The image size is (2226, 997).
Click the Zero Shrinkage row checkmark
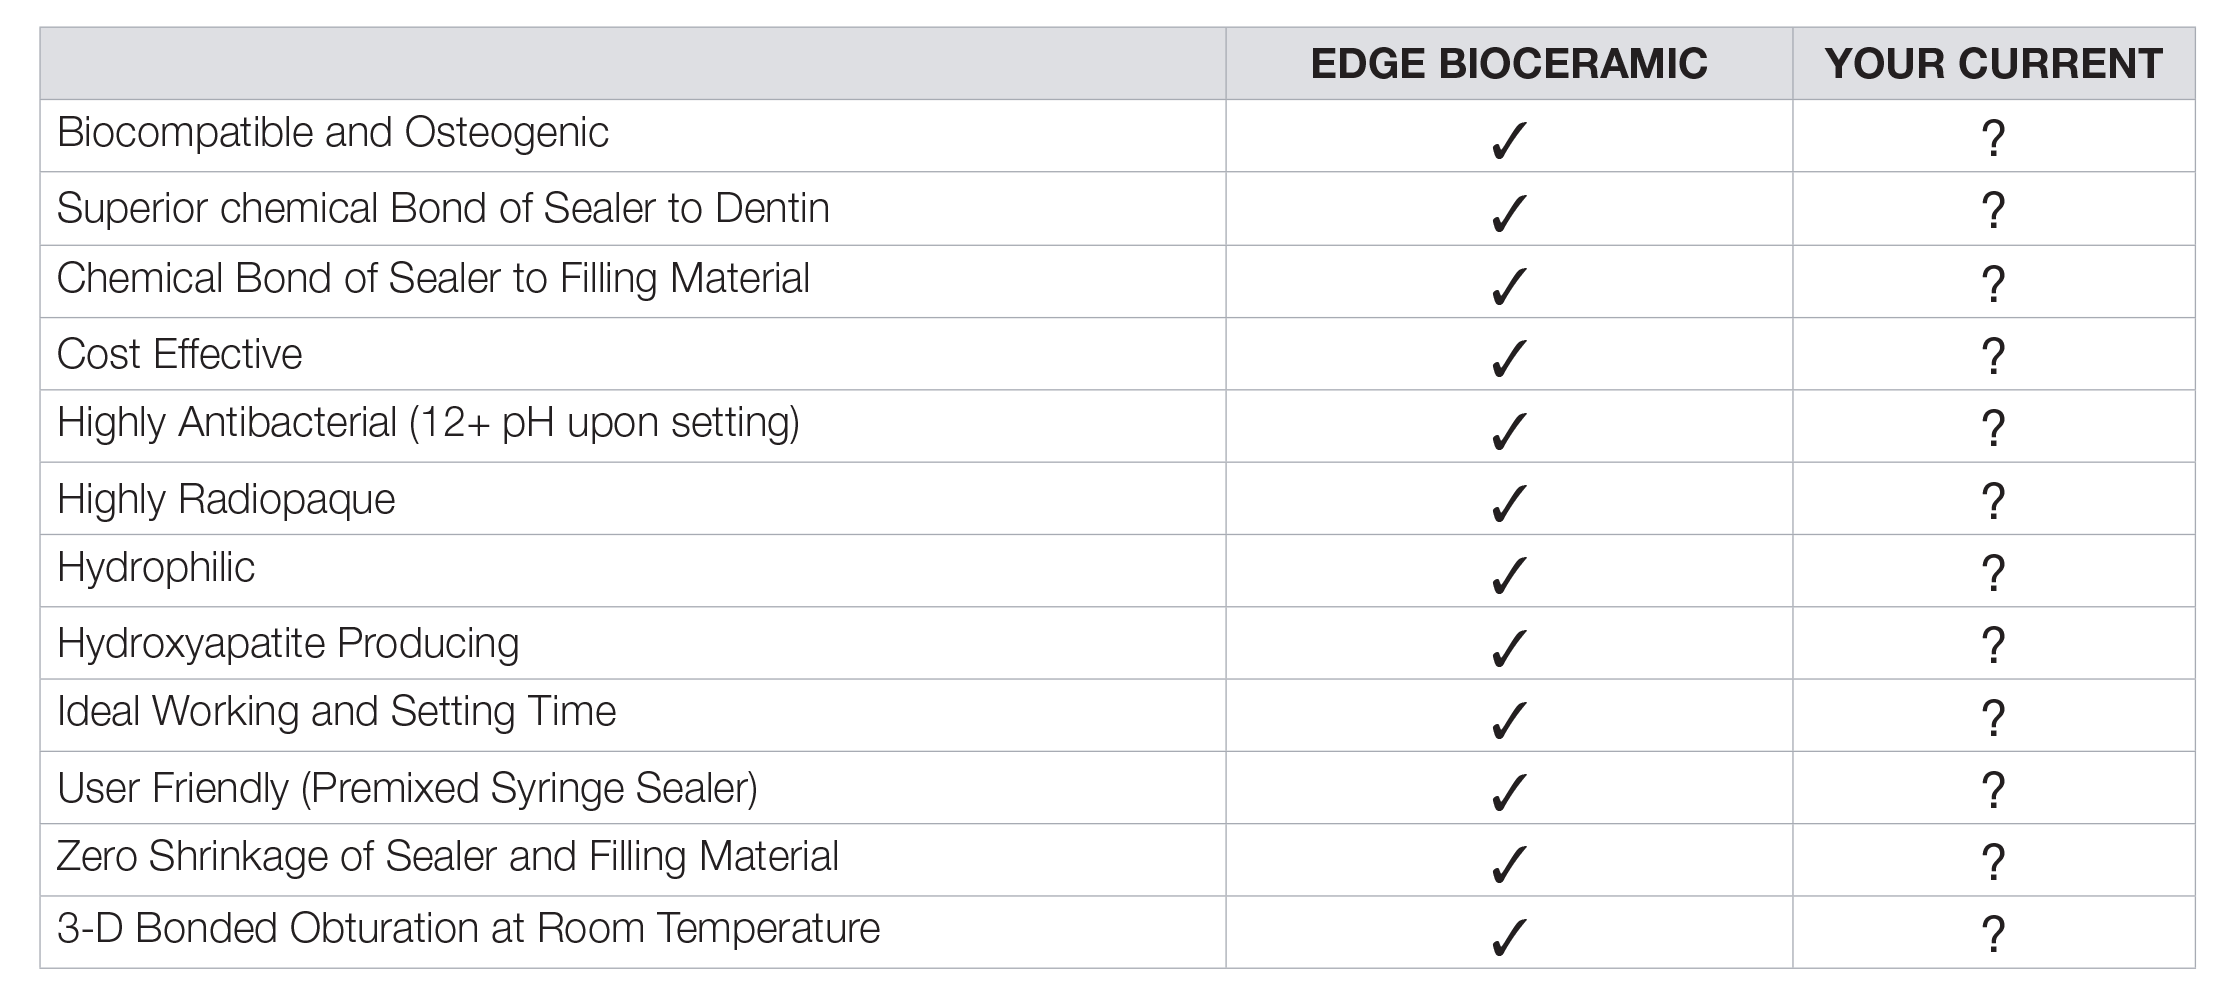coord(1508,863)
